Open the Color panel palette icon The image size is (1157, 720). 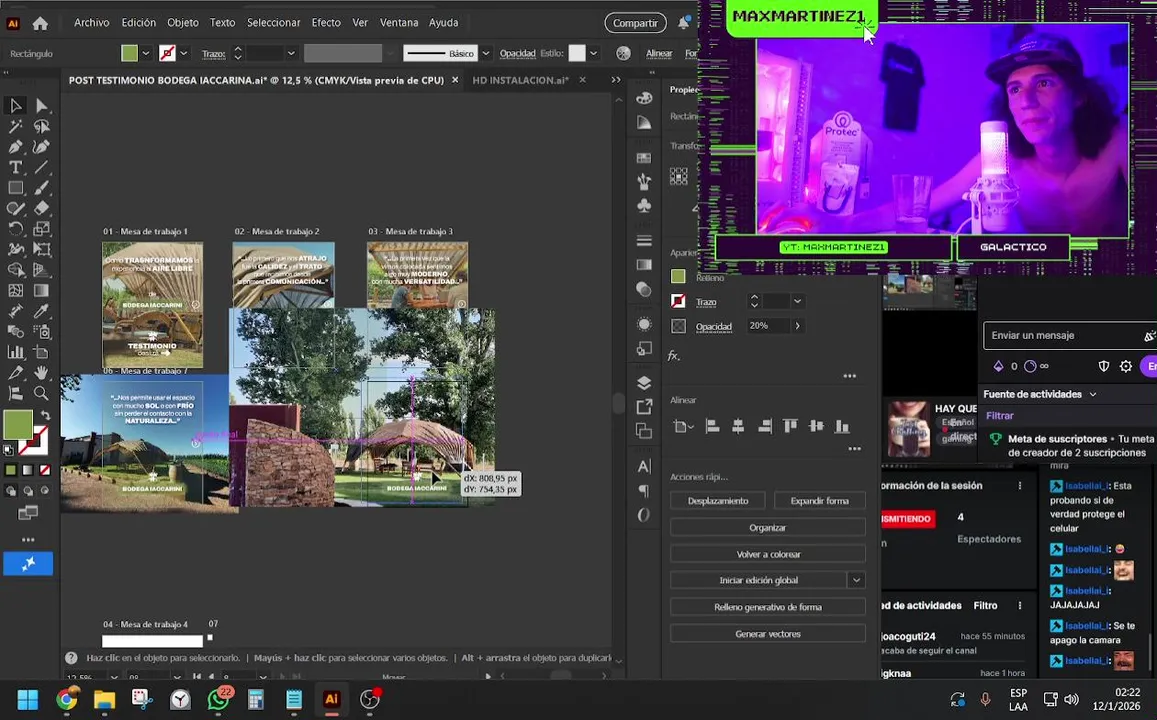click(644, 98)
